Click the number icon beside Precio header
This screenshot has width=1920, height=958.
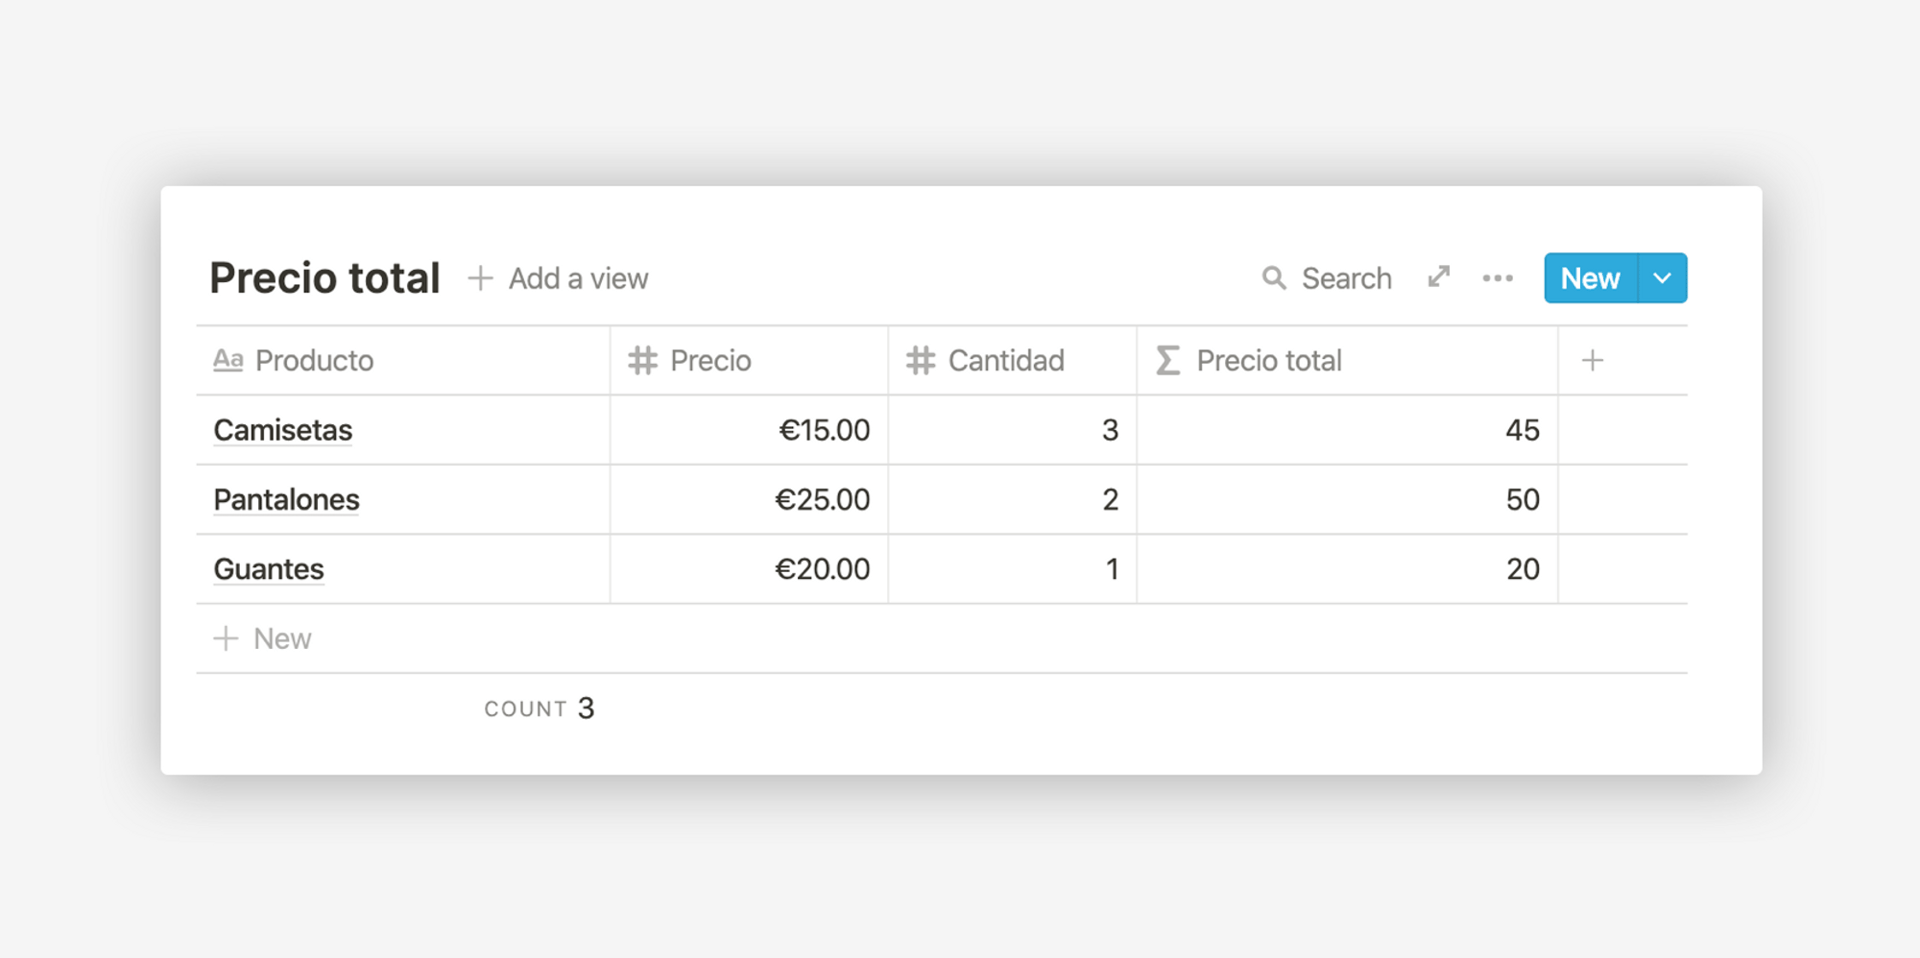(643, 360)
